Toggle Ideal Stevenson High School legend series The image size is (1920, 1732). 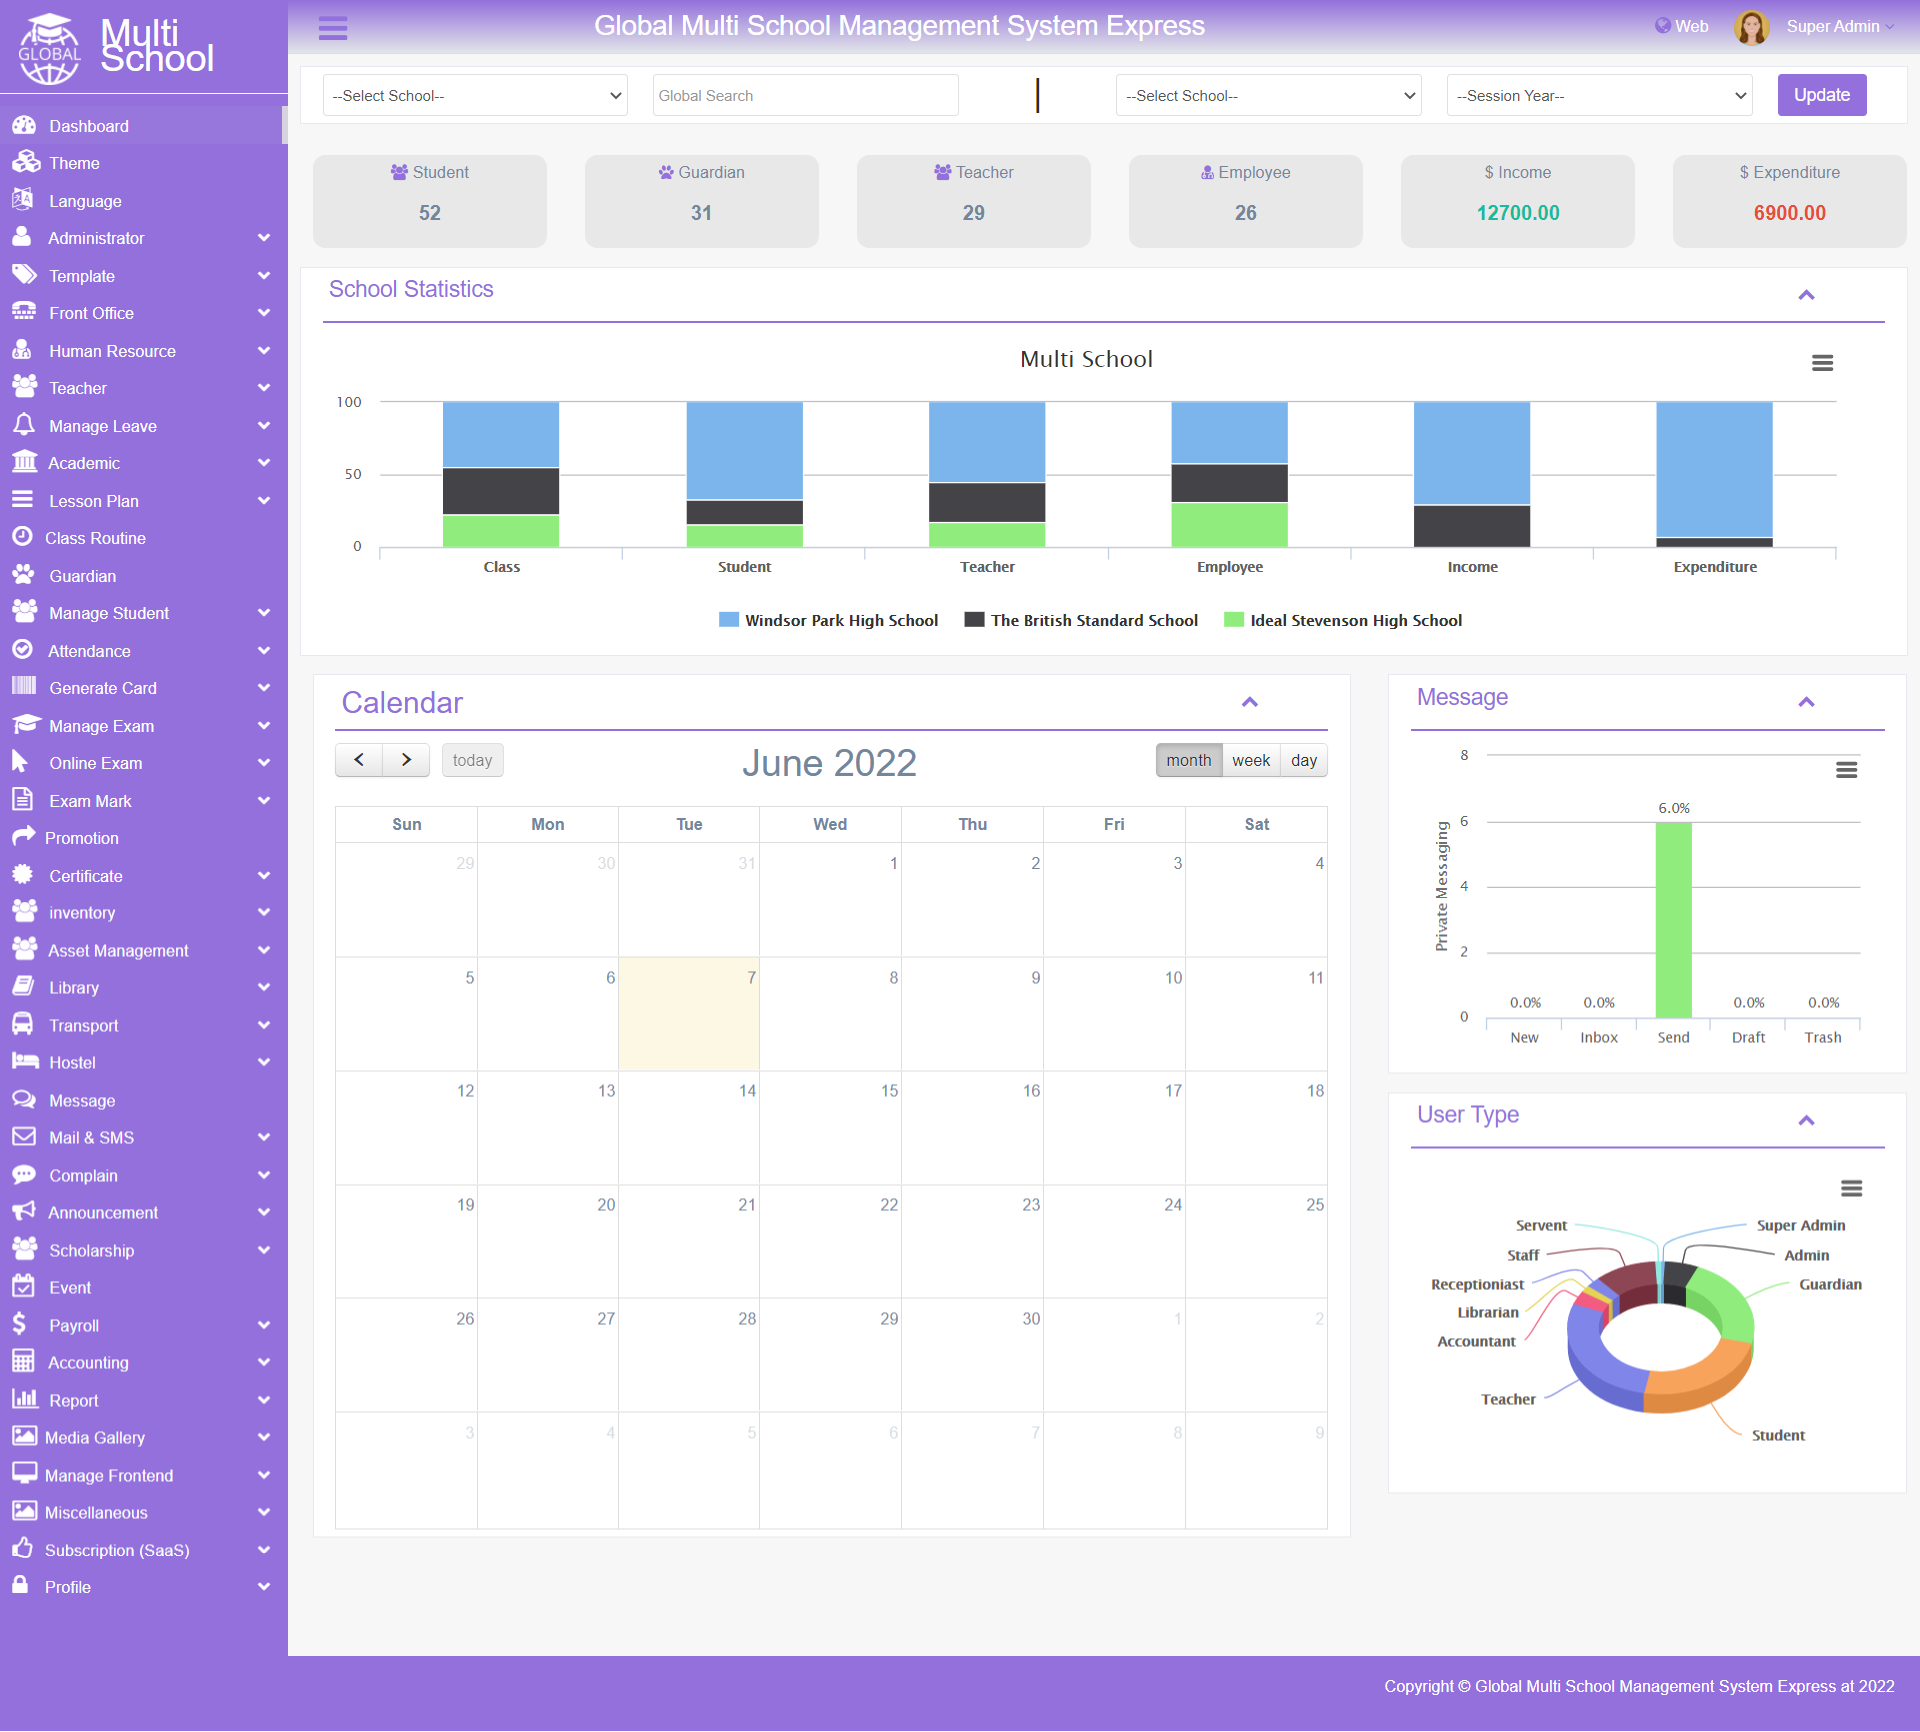(1343, 620)
